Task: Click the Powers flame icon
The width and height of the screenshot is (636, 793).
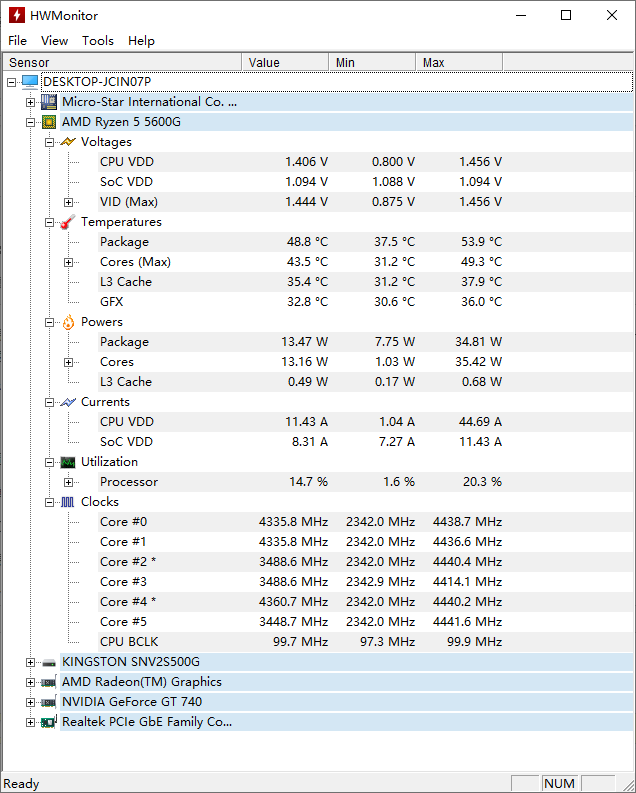Action: (x=68, y=322)
